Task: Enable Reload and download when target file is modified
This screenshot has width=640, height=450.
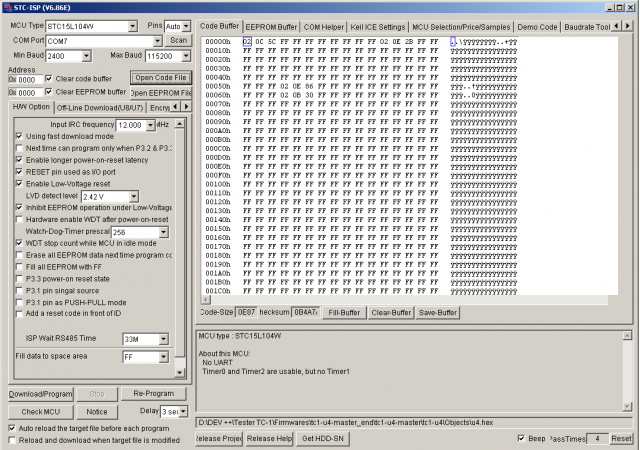Action: (x=12, y=440)
